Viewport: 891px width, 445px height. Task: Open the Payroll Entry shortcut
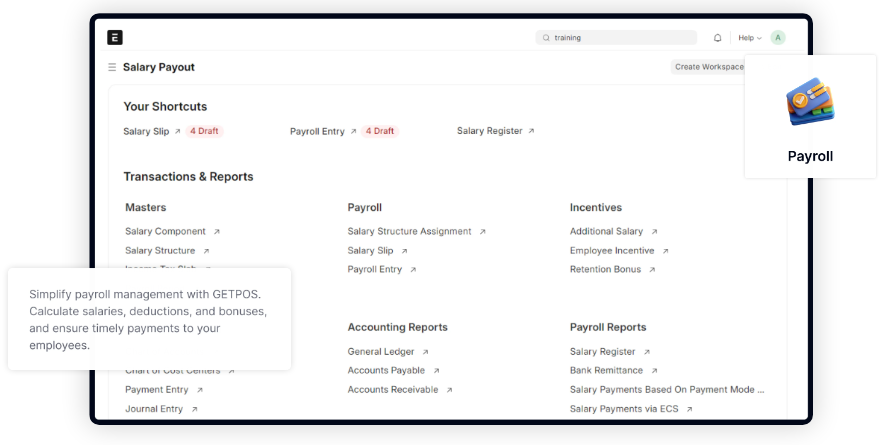tap(317, 131)
